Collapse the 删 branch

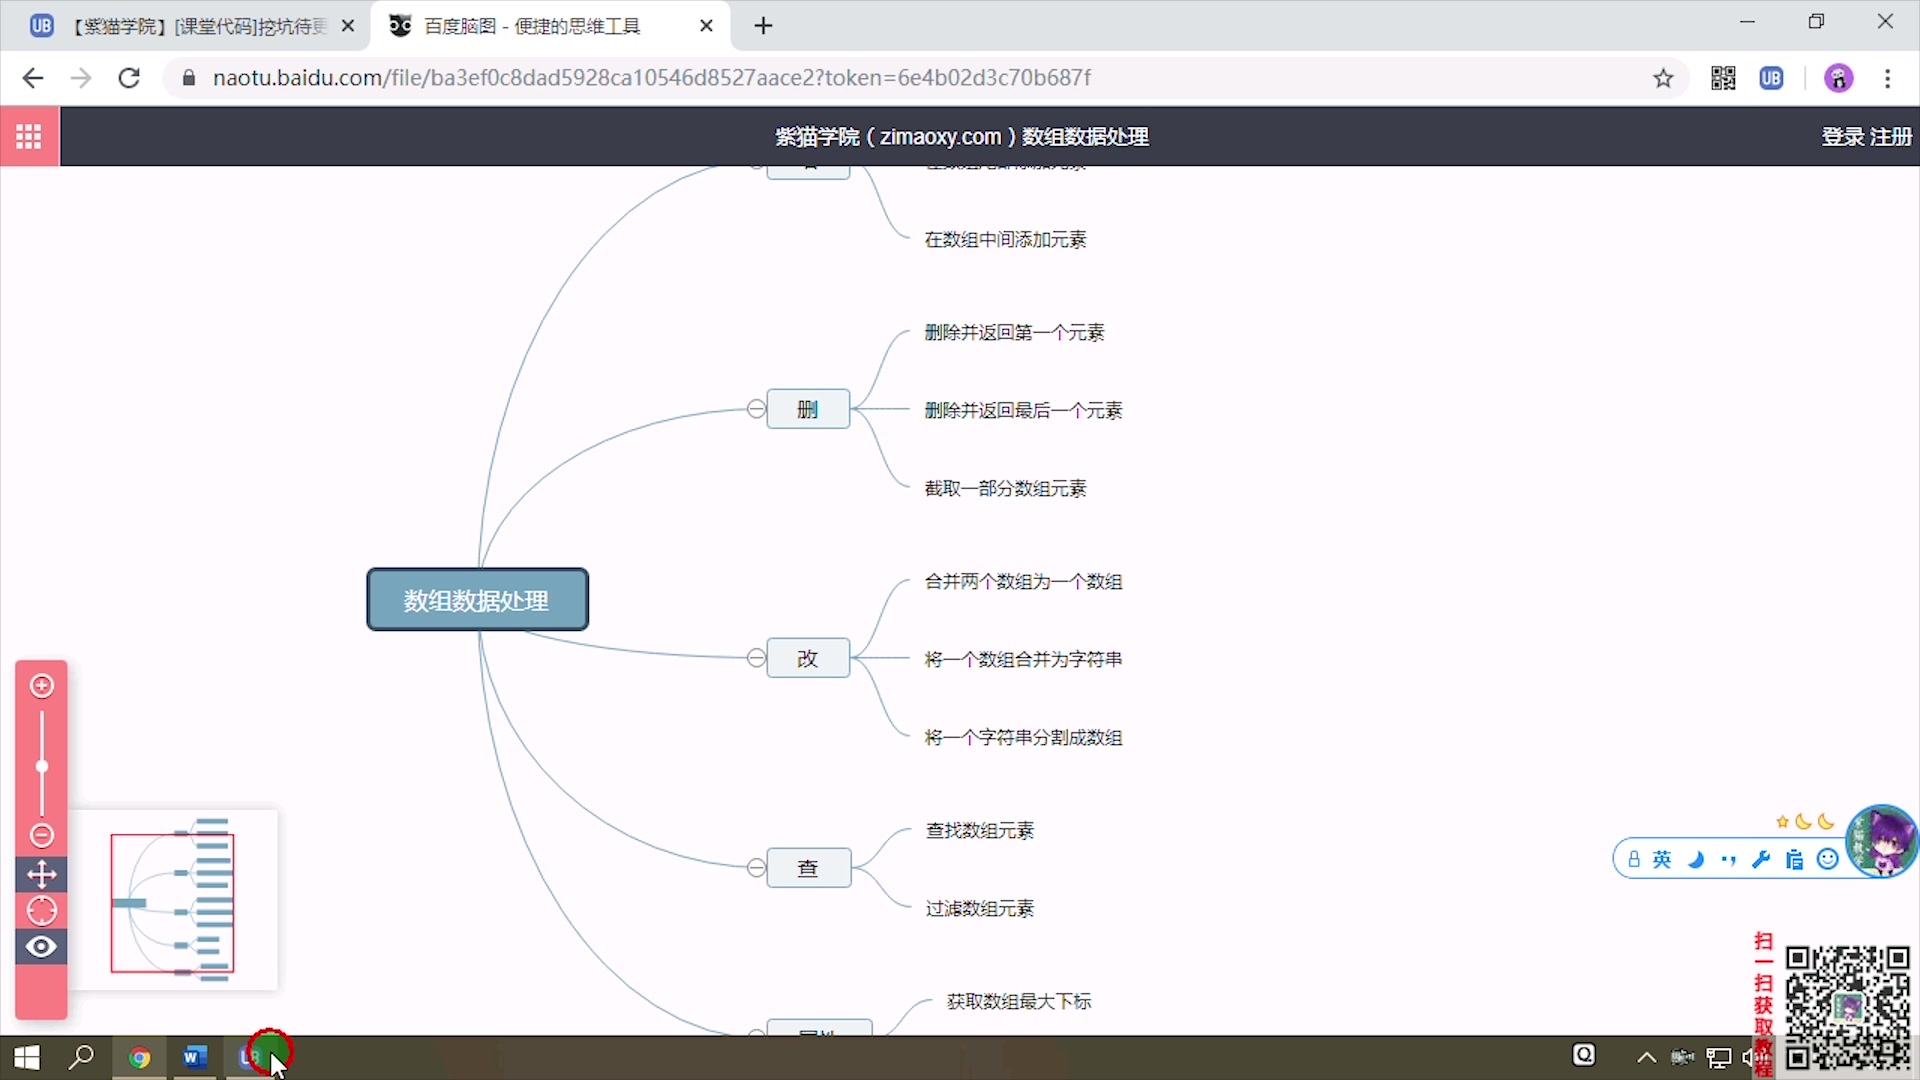757,409
